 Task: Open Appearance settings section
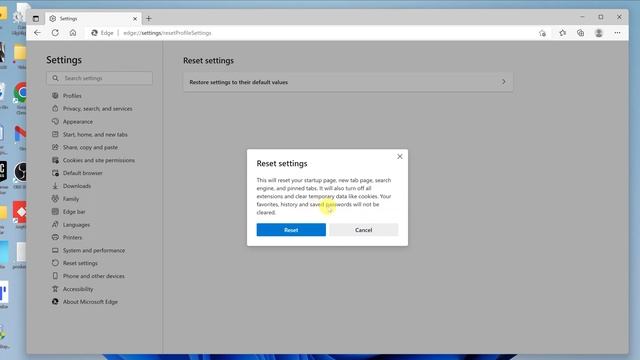coord(78,122)
